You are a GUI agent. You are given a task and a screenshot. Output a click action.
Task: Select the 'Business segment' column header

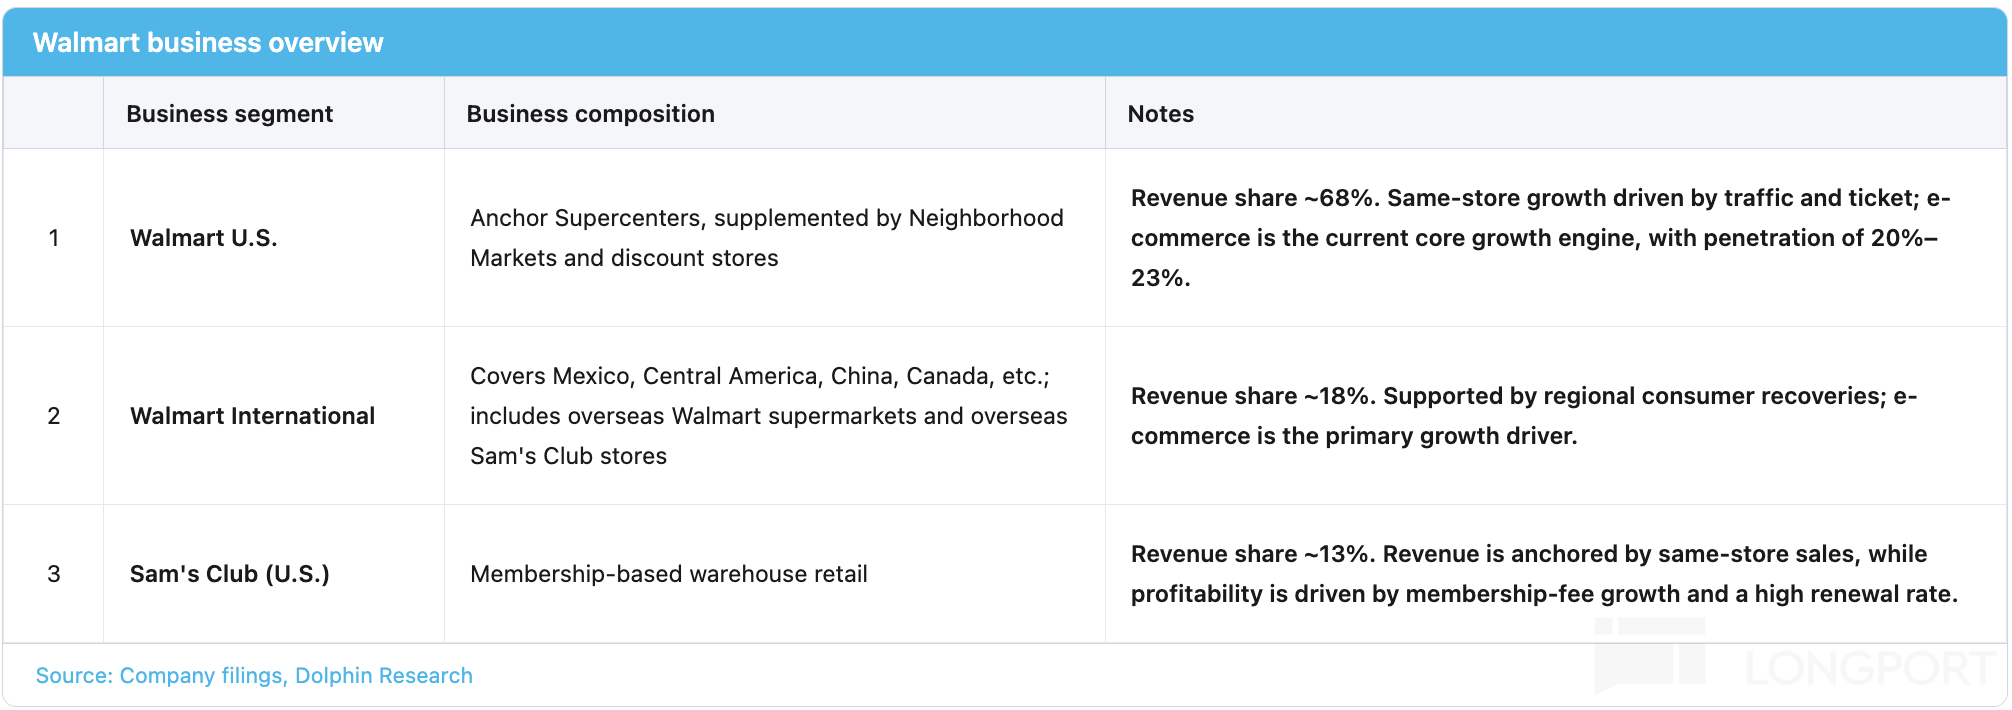[x=274, y=113]
